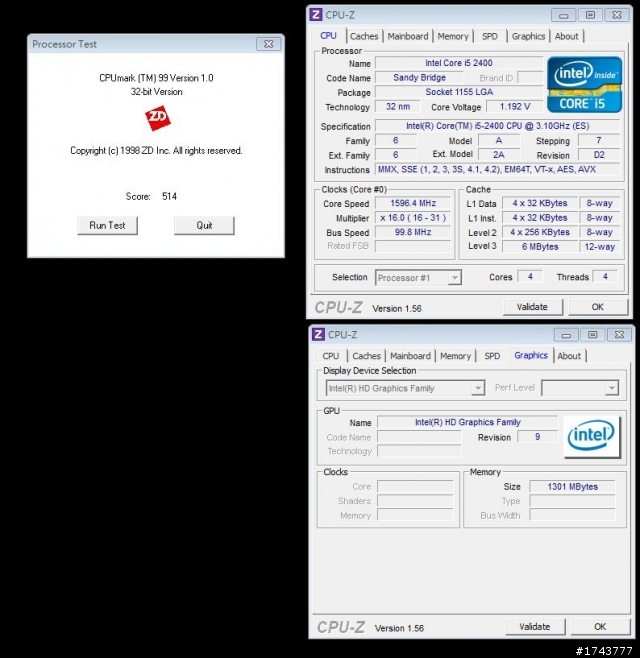The height and width of the screenshot is (659, 640).
Task: Click Quit in Processor Test
Action: 204,226
